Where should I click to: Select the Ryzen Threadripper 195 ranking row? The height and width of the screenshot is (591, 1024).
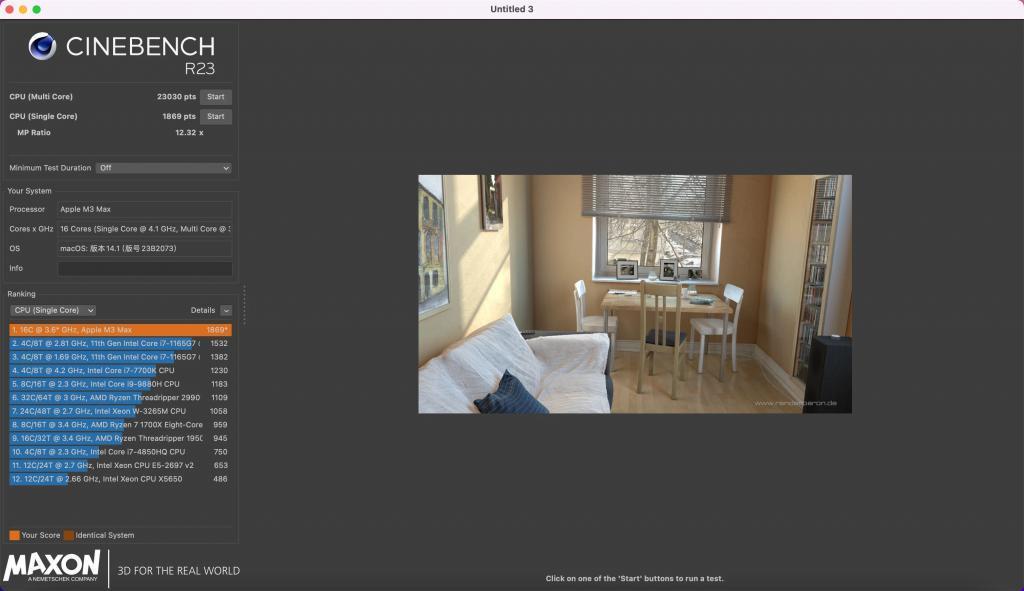[120, 438]
